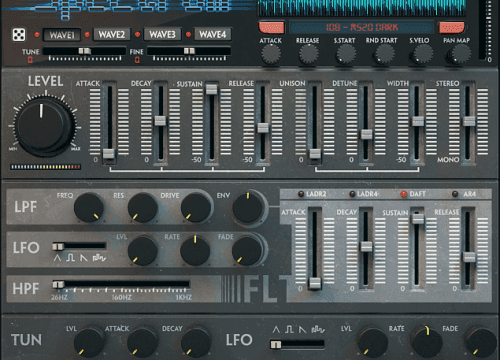Click the small red icon under TUNE
The image size is (500, 360).
pyautogui.click(x=30, y=60)
